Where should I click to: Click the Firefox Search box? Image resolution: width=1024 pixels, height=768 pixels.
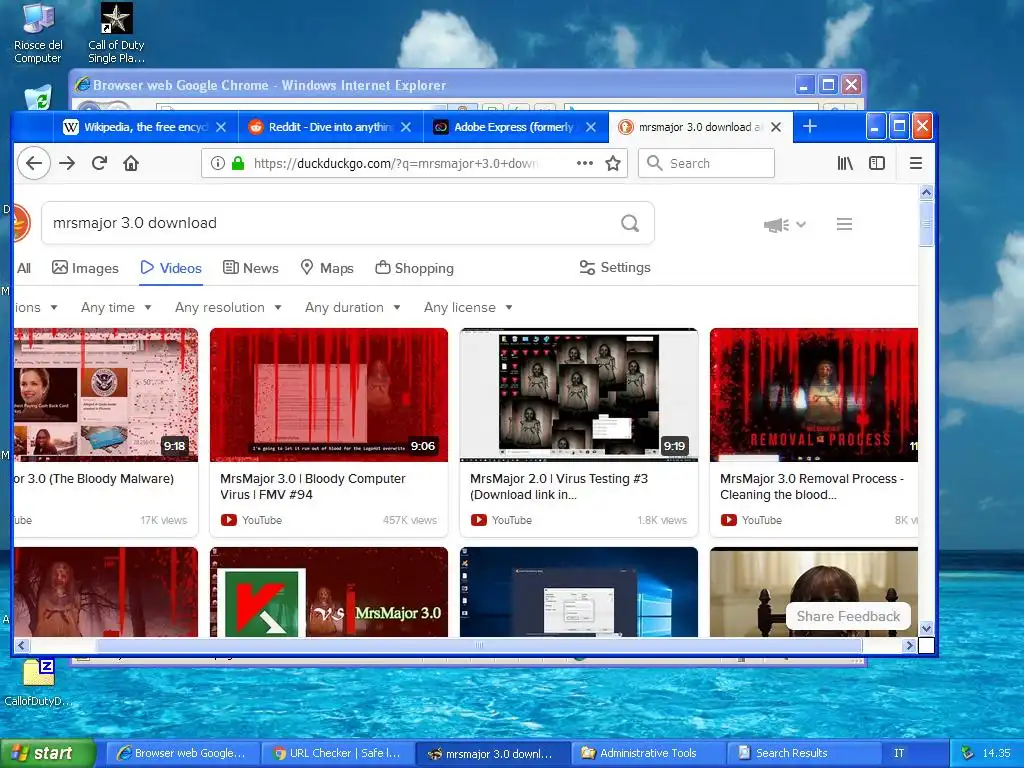tap(707, 163)
